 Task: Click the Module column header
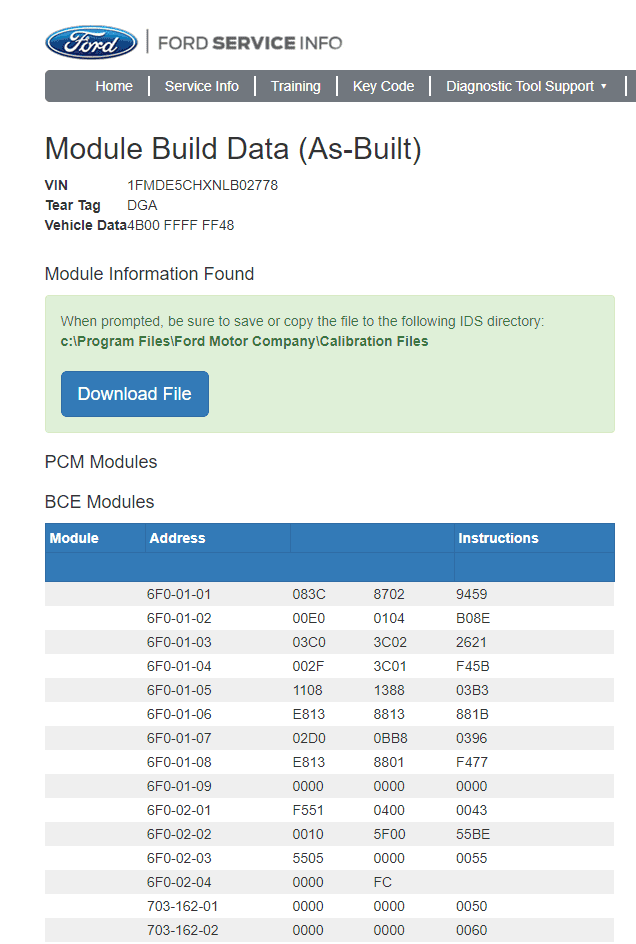(74, 538)
